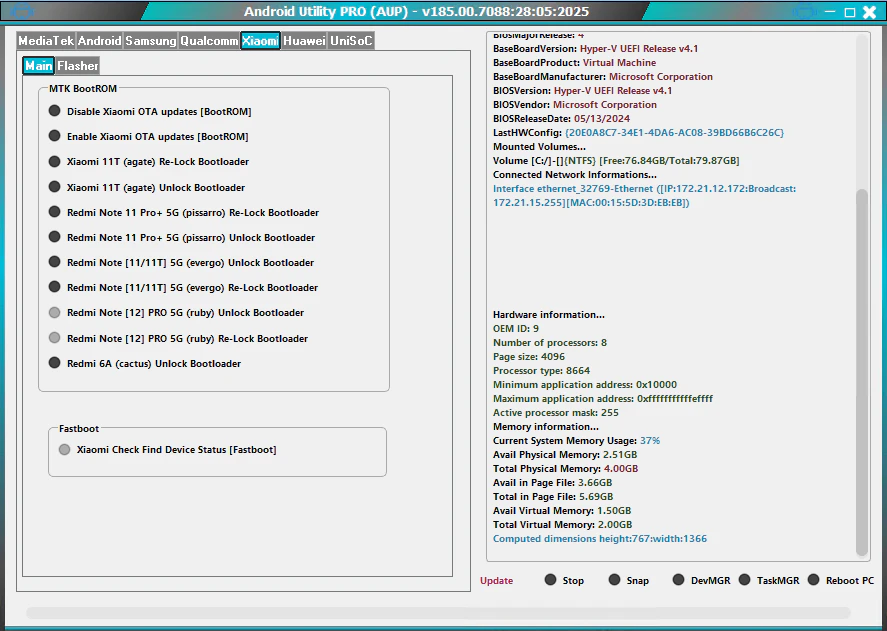Screen dimensions: 887x631
Task: Click the 'Volume [C:/]' NTFS line
Action: pyautogui.click(x=616, y=161)
